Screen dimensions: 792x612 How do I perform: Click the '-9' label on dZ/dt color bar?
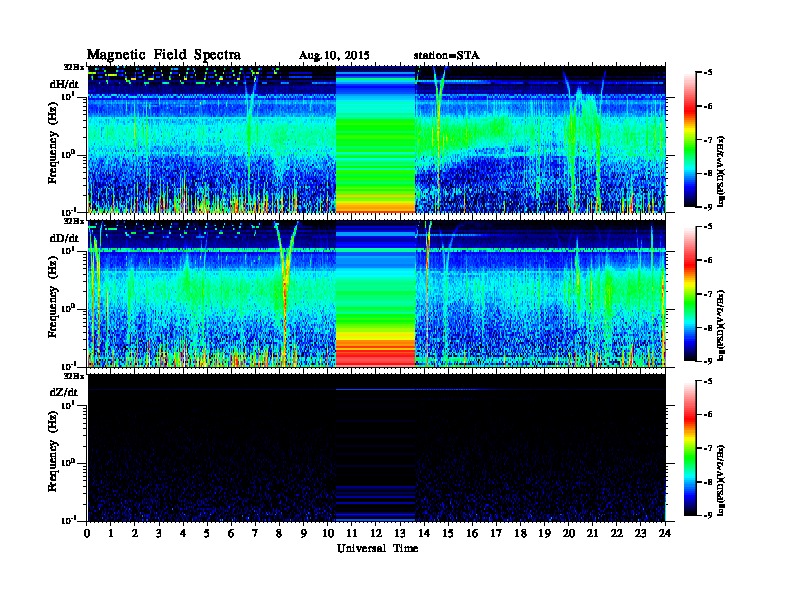pos(706,515)
